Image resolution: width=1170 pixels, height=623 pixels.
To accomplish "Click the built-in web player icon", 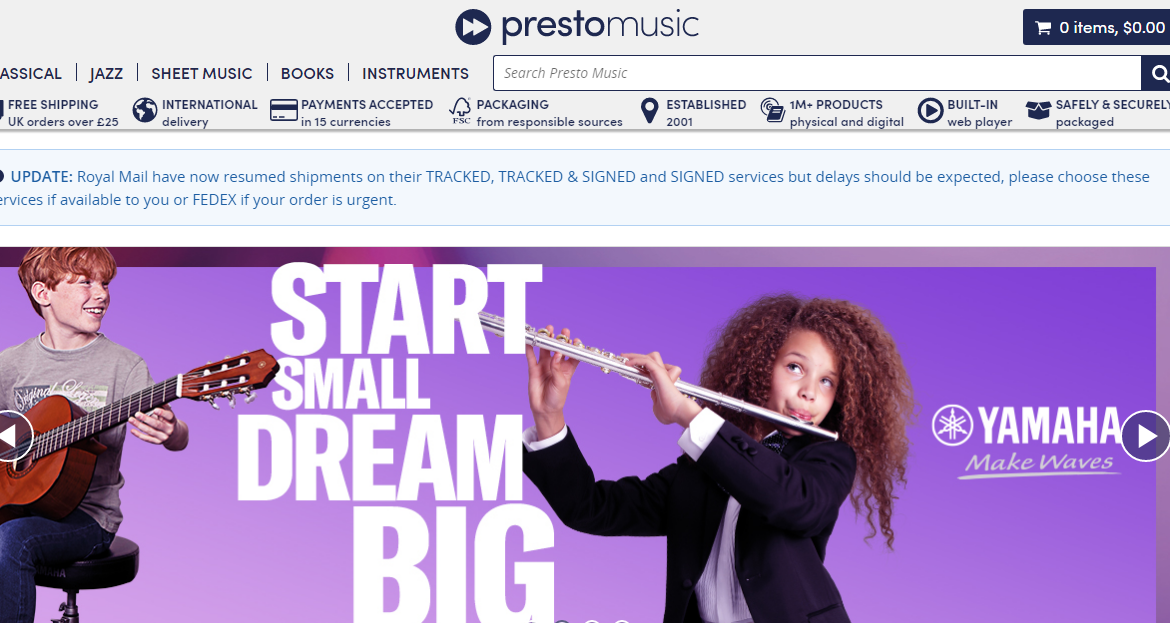I will pos(930,110).
